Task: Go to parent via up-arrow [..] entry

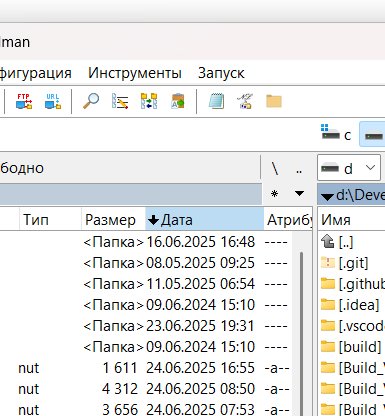Action: [337, 242]
